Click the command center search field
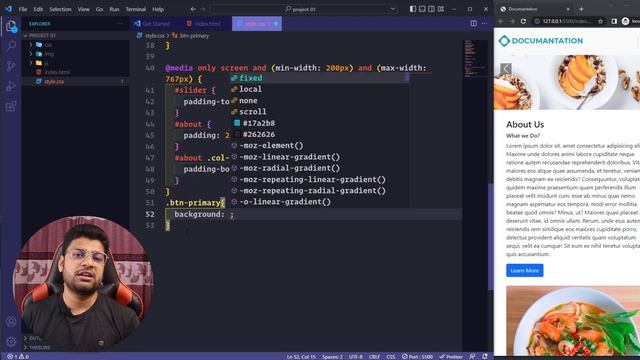Screen dimensions: 640x360 point(304,9)
